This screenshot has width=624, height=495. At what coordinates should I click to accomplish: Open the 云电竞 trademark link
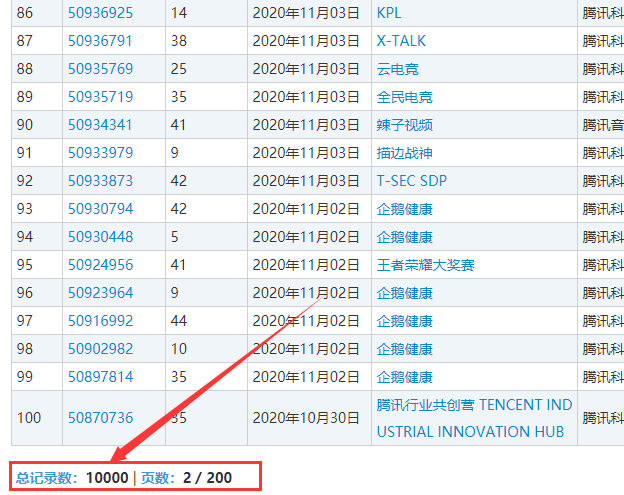[398, 69]
